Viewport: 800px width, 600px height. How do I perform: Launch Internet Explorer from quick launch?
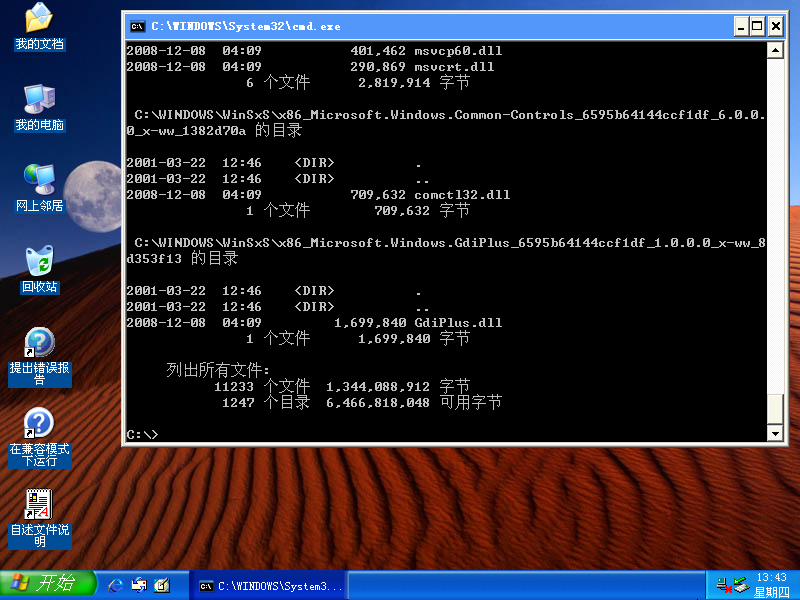pos(116,585)
